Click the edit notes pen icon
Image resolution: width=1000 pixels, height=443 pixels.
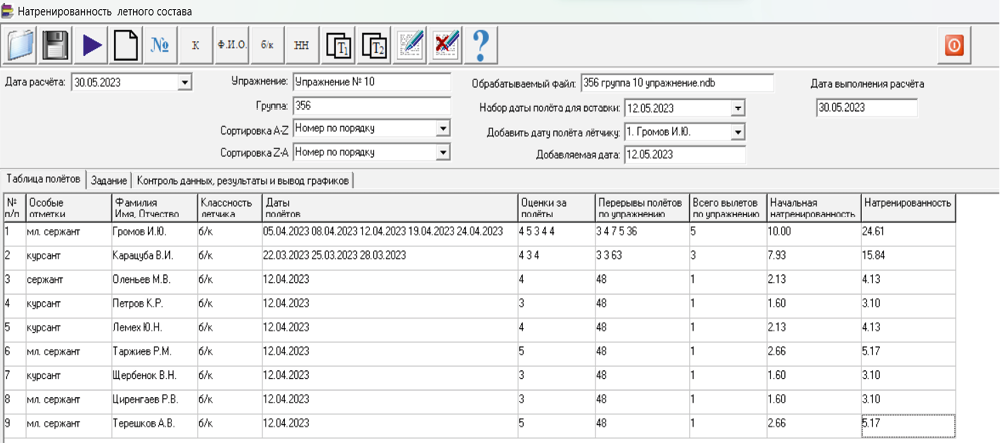[x=410, y=44]
